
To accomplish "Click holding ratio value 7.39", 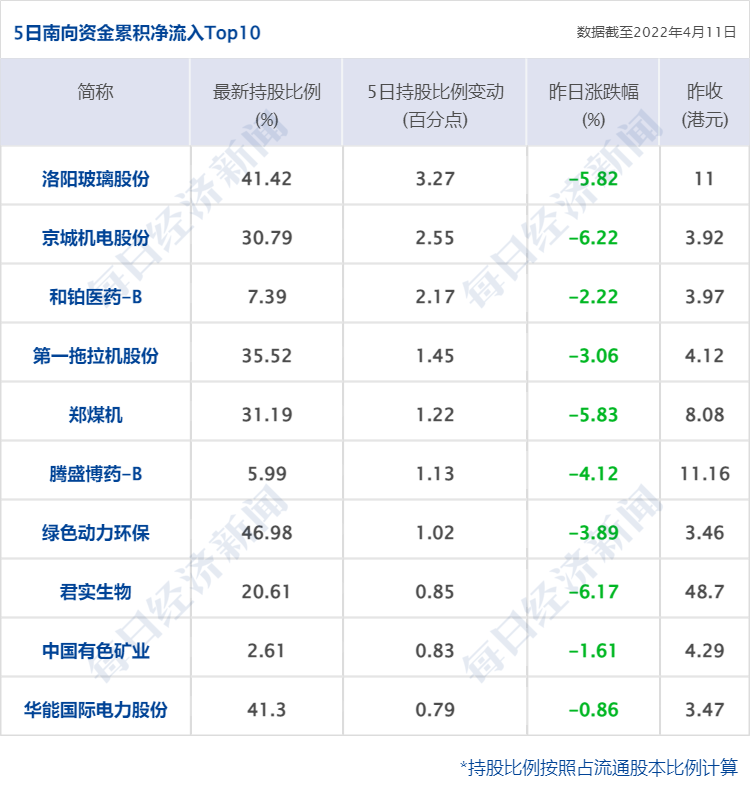I will click(x=267, y=297).
